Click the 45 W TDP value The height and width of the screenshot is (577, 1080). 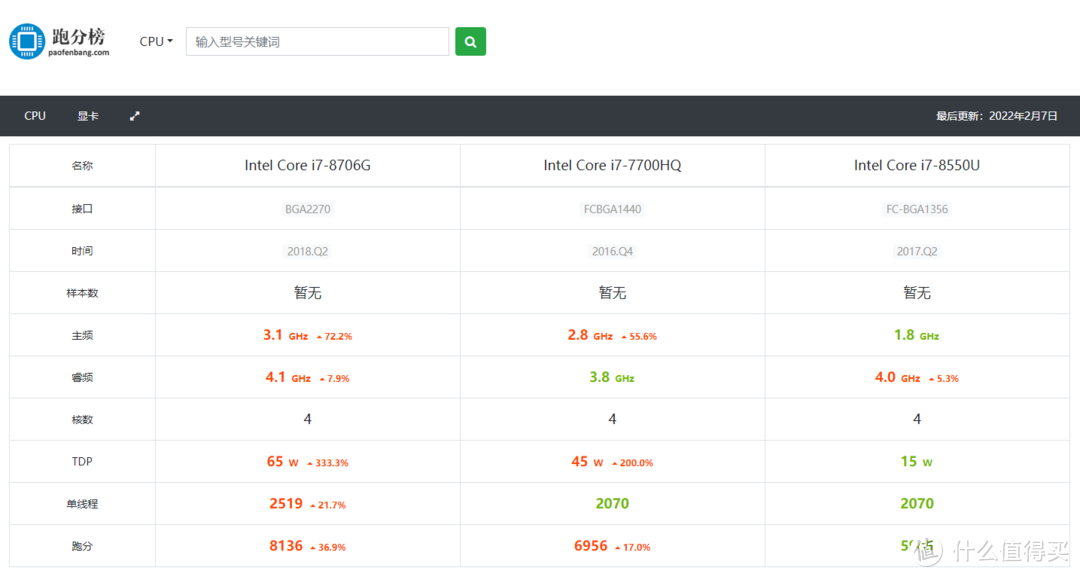point(587,461)
